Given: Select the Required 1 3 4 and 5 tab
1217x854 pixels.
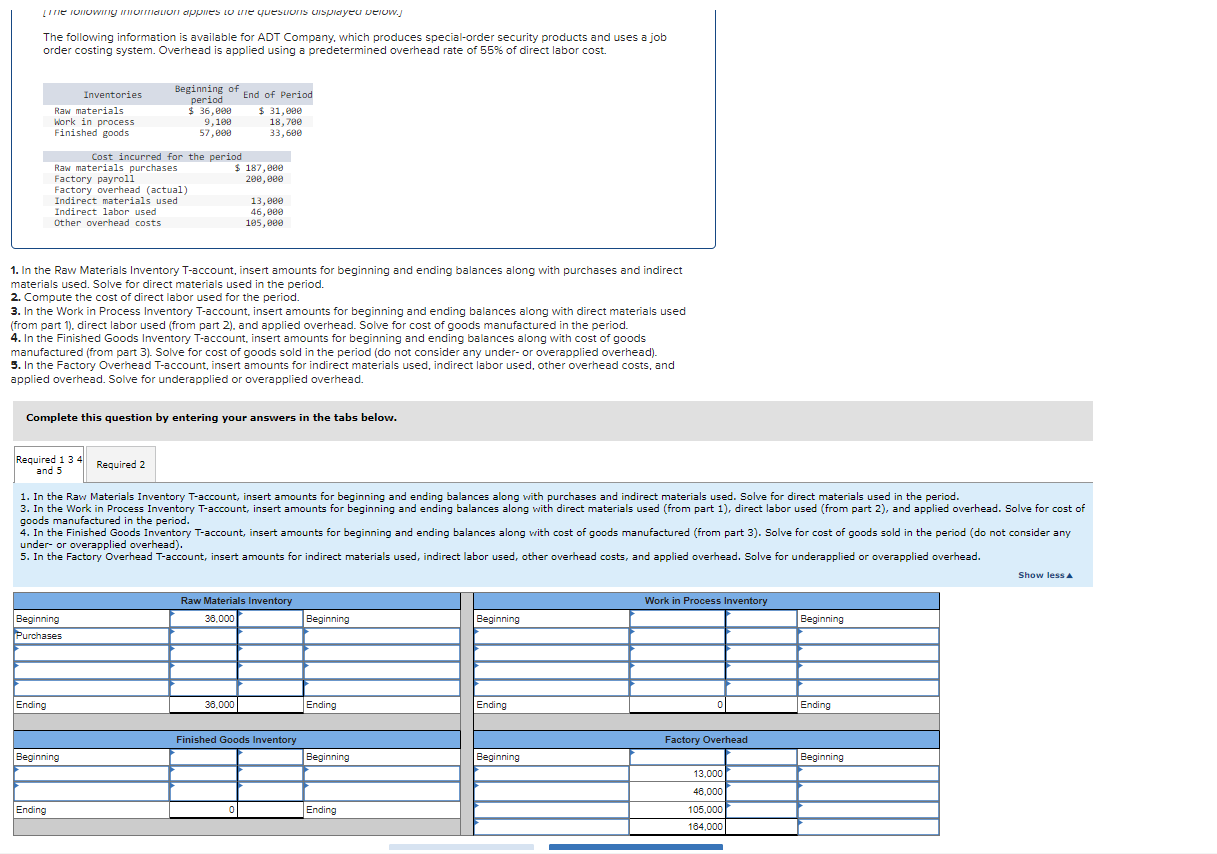Looking at the screenshot, I should point(48,463).
